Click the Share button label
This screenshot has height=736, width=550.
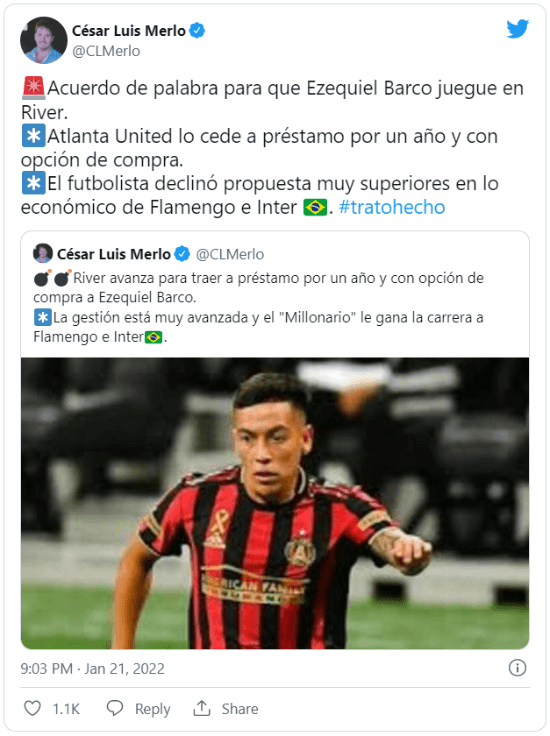240,708
